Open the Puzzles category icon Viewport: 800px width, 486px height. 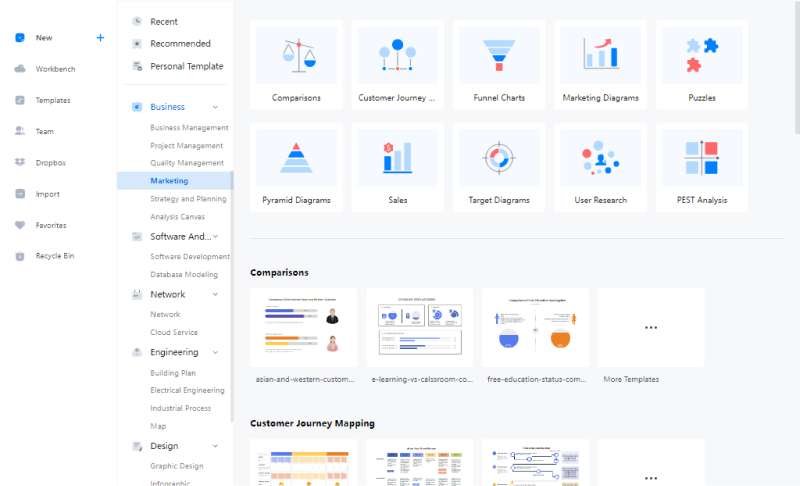702,55
